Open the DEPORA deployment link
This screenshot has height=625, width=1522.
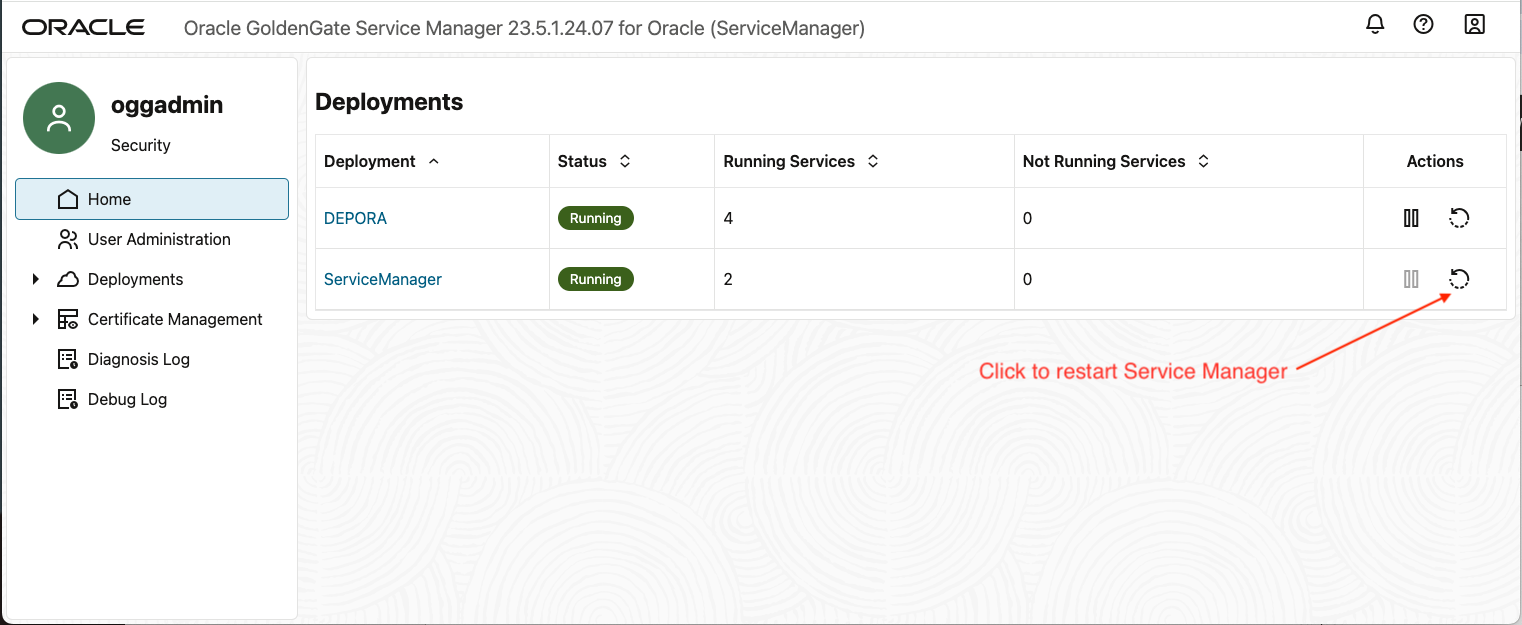click(355, 217)
